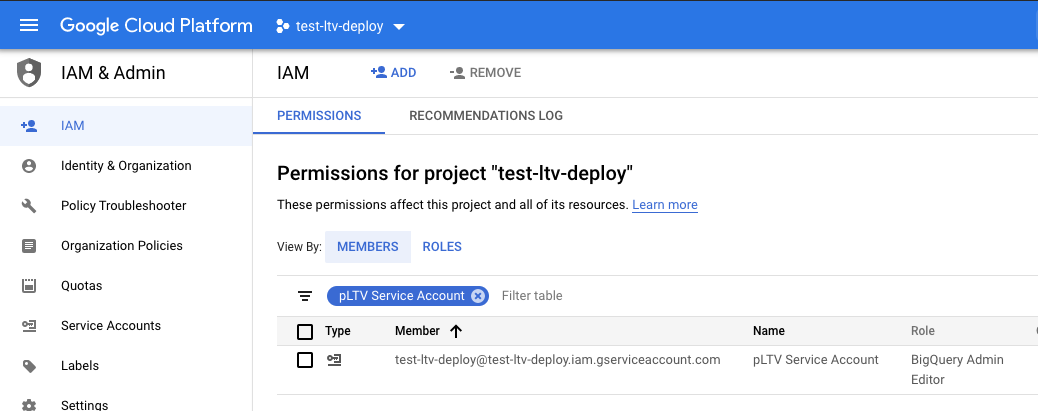Click the Identity & Organization person icon
The height and width of the screenshot is (411, 1038).
(x=29, y=166)
